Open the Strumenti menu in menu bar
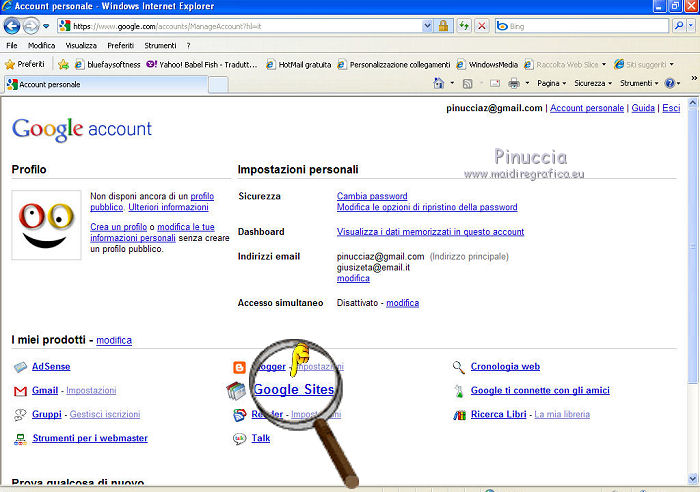 [x=160, y=46]
